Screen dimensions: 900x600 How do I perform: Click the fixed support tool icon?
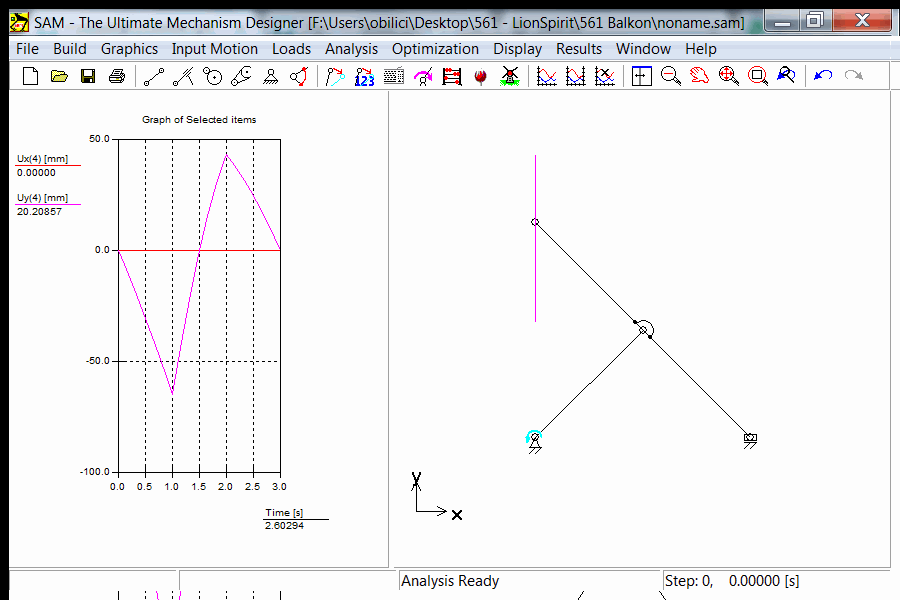270,76
